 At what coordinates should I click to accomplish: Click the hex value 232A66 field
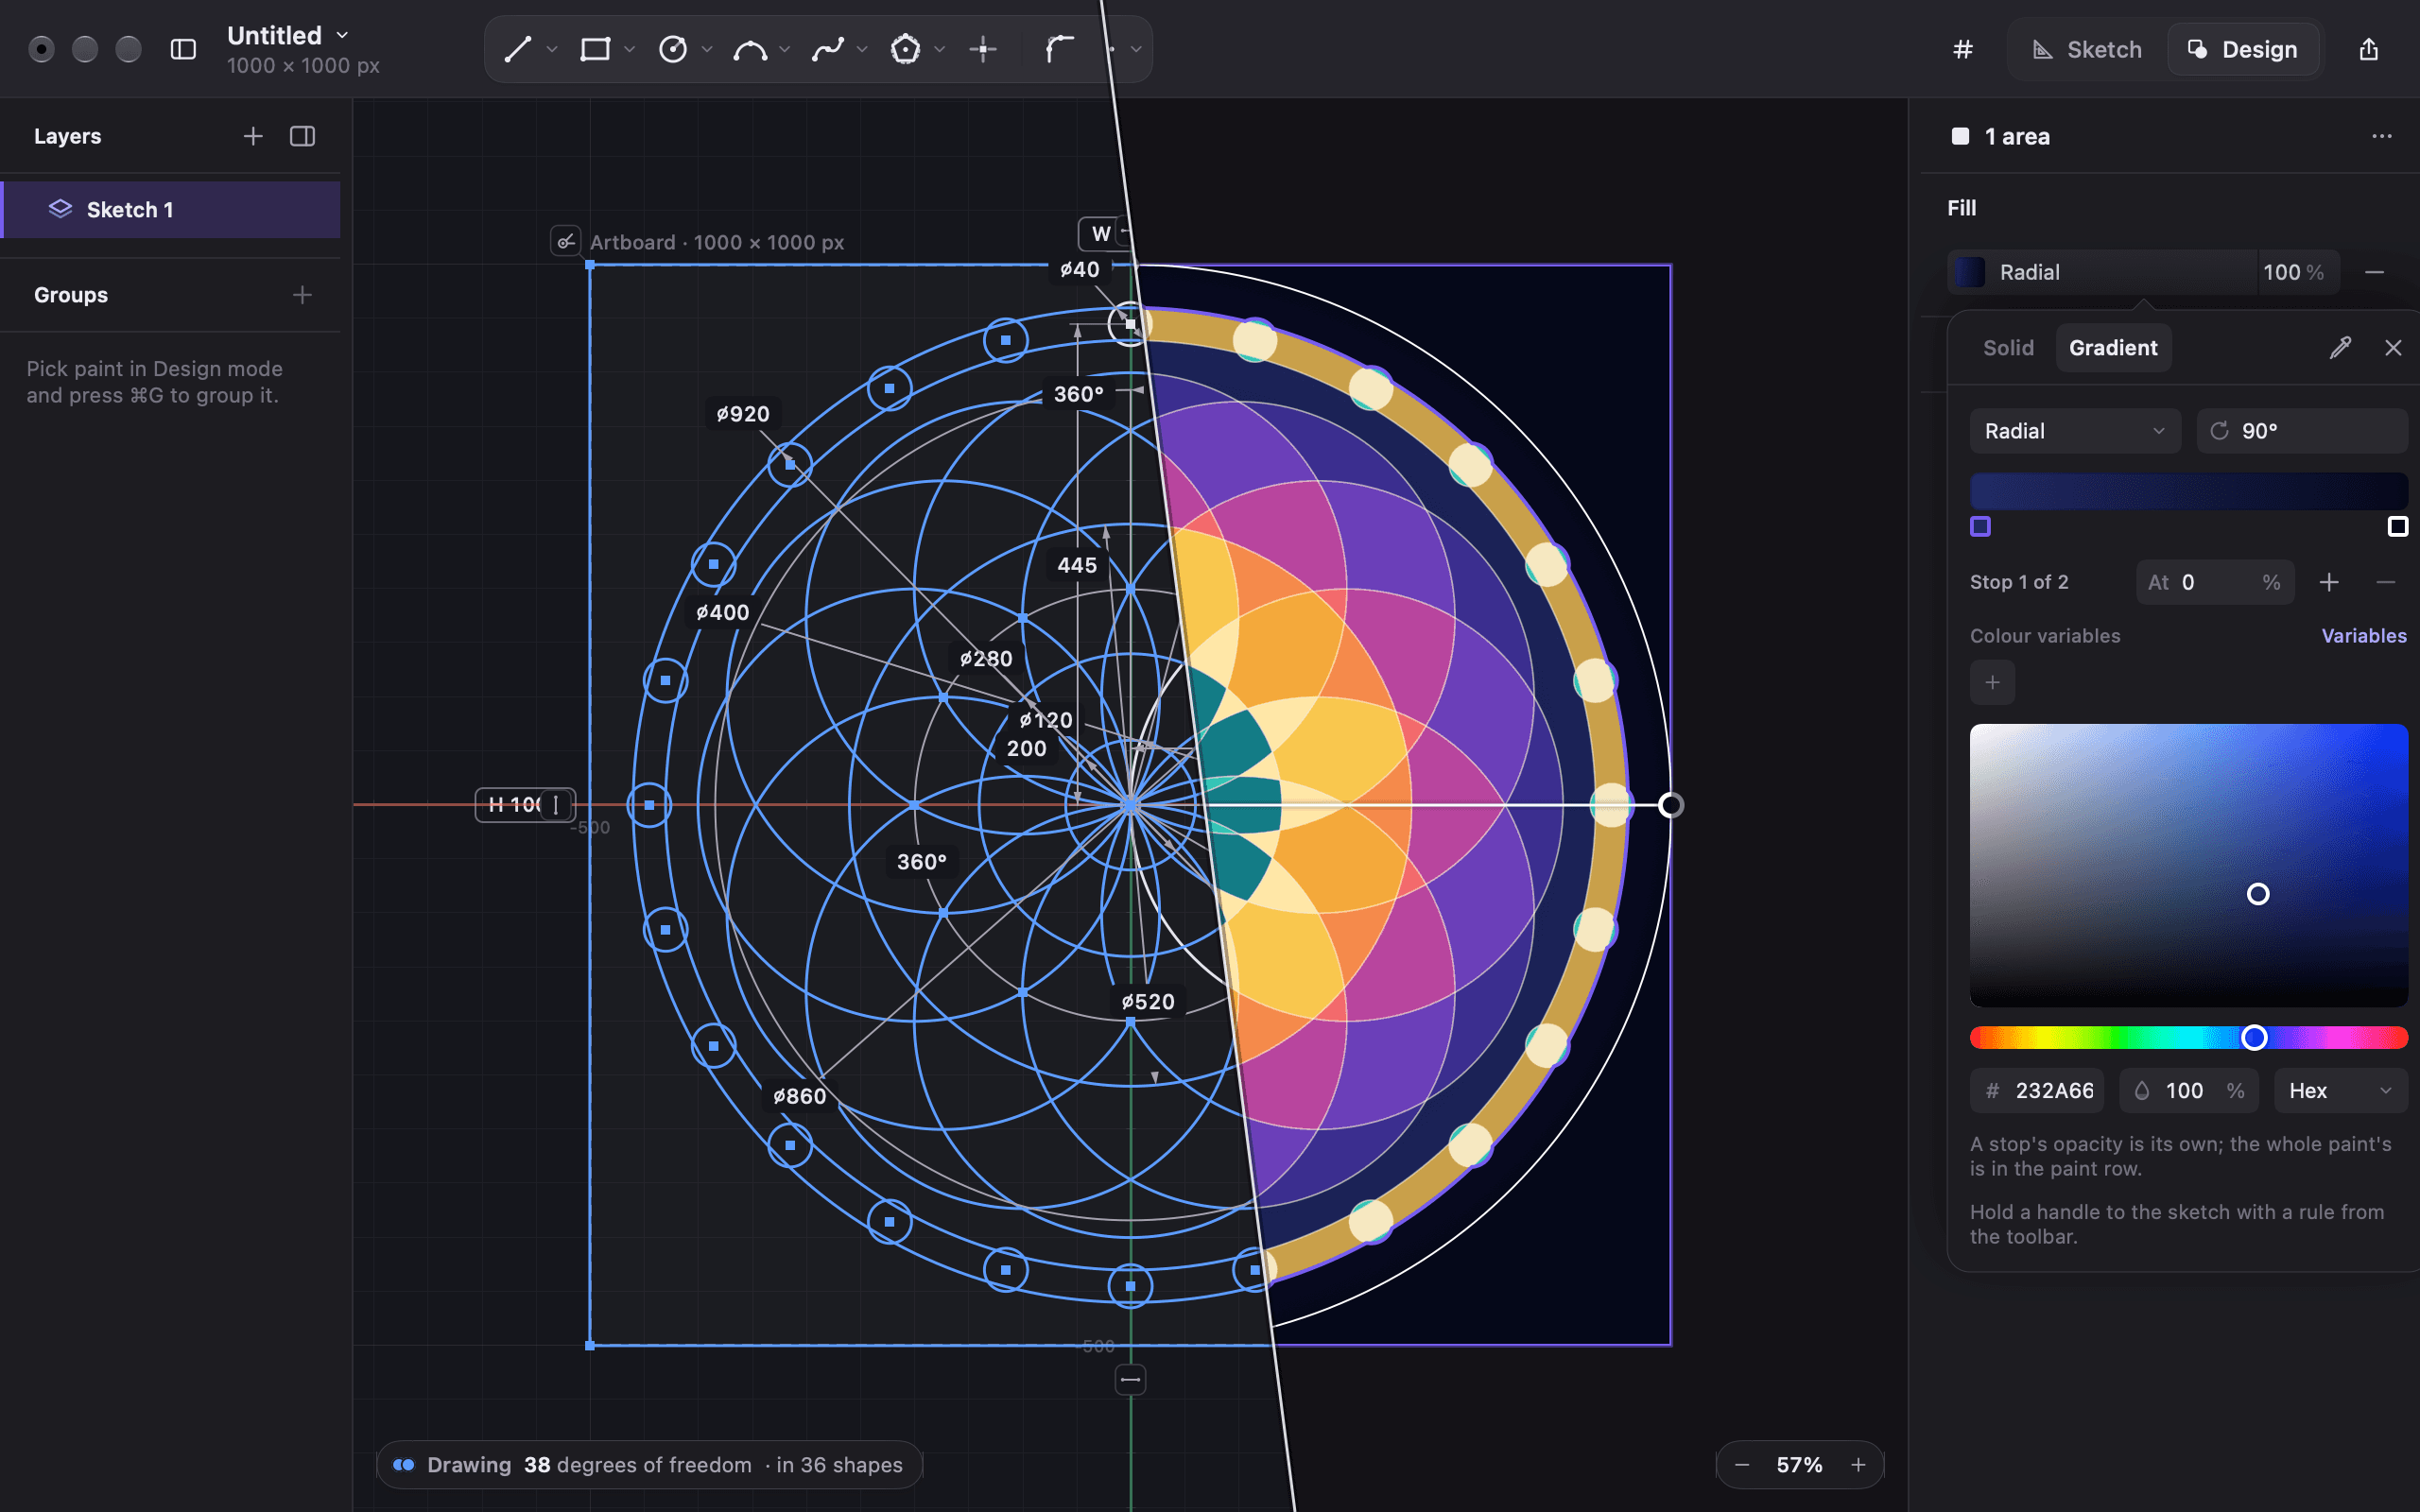coord(2037,1091)
